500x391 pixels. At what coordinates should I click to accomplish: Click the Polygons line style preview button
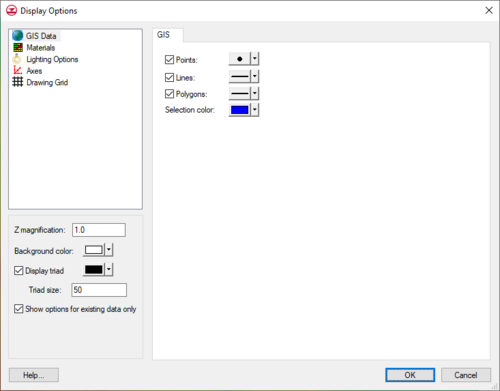click(x=240, y=93)
